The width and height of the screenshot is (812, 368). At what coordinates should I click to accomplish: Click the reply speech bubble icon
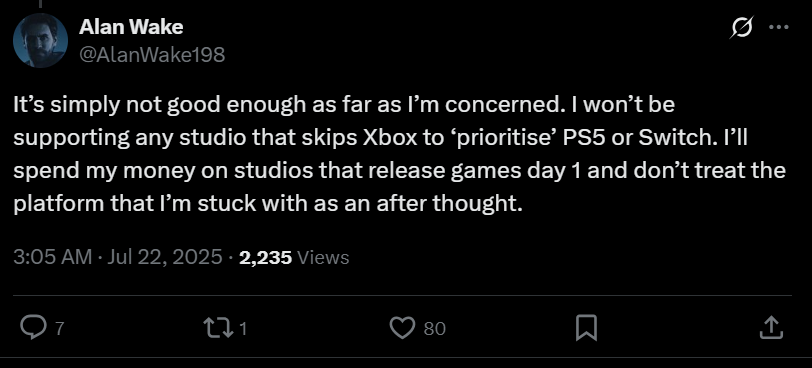point(33,328)
